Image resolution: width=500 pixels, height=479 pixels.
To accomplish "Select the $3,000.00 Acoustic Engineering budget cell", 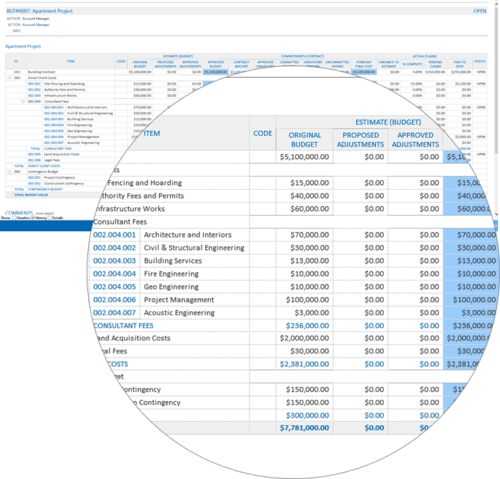I will tap(312, 313).
